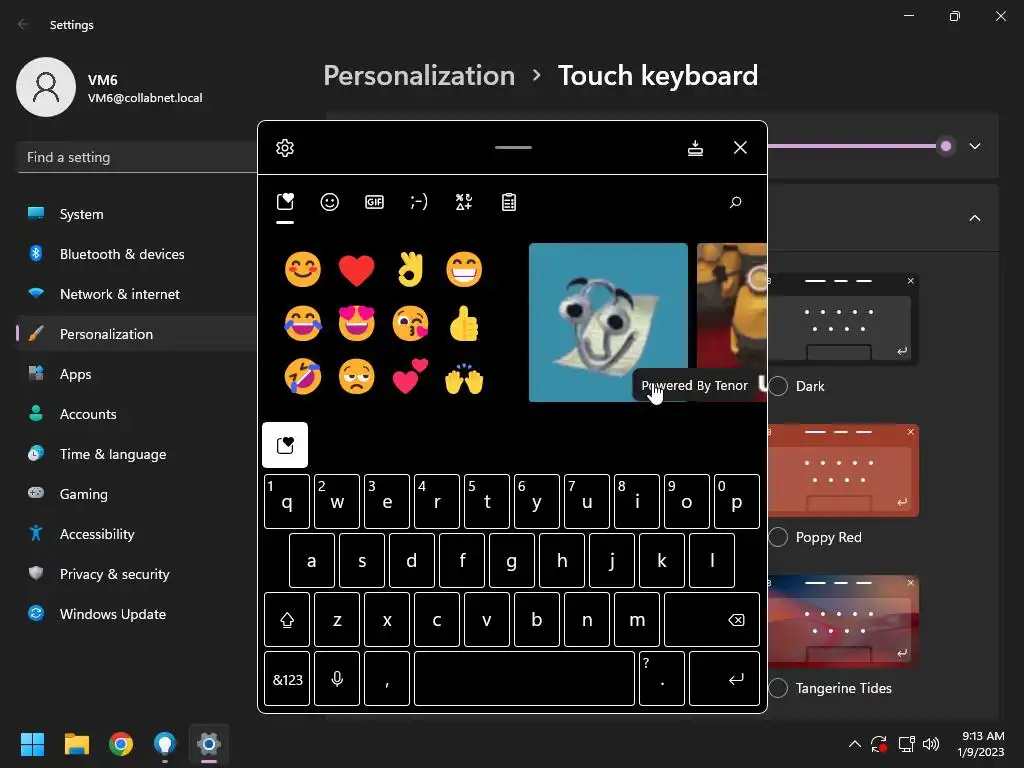
Task: Launch Google Chrome from taskbar
Action: [x=121, y=744]
